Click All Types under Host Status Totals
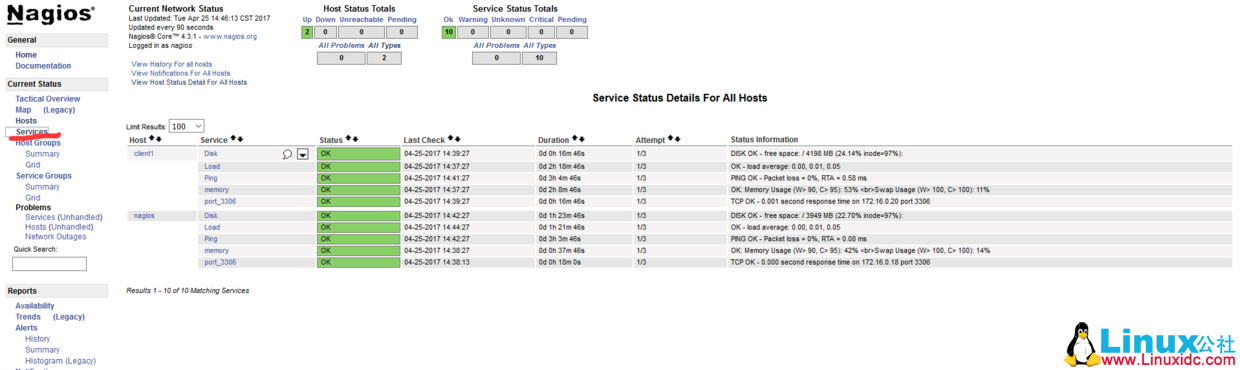This screenshot has height=370, width=1240. (x=384, y=46)
